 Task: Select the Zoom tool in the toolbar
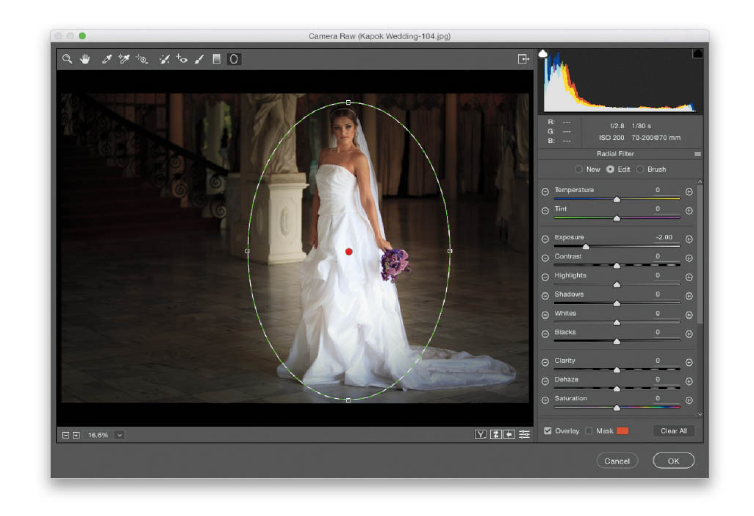[x=67, y=60]
